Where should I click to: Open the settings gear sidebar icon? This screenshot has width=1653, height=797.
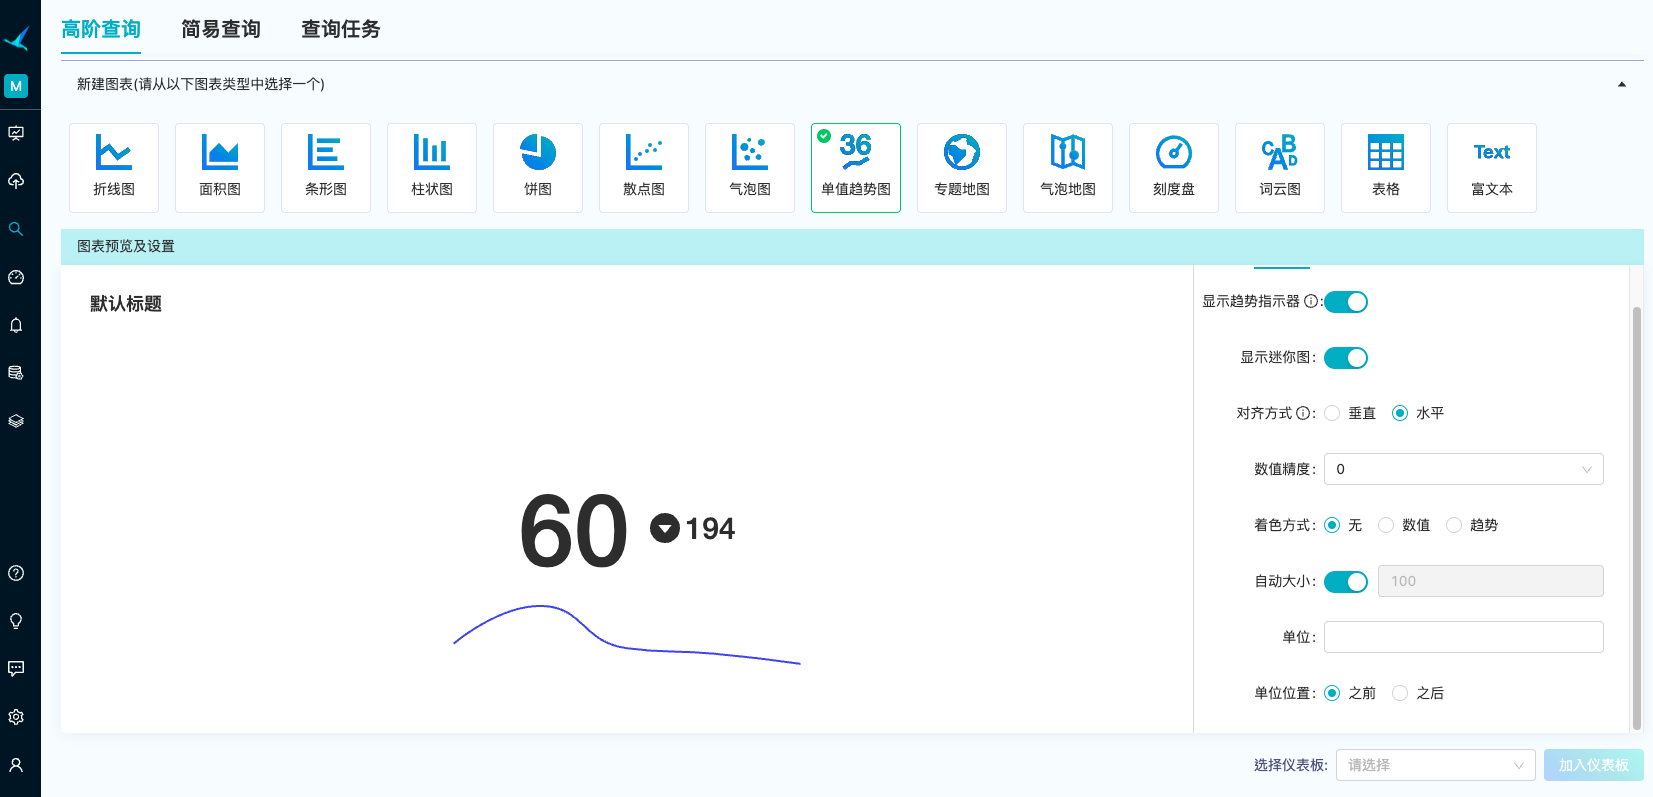tap(16, 717)
